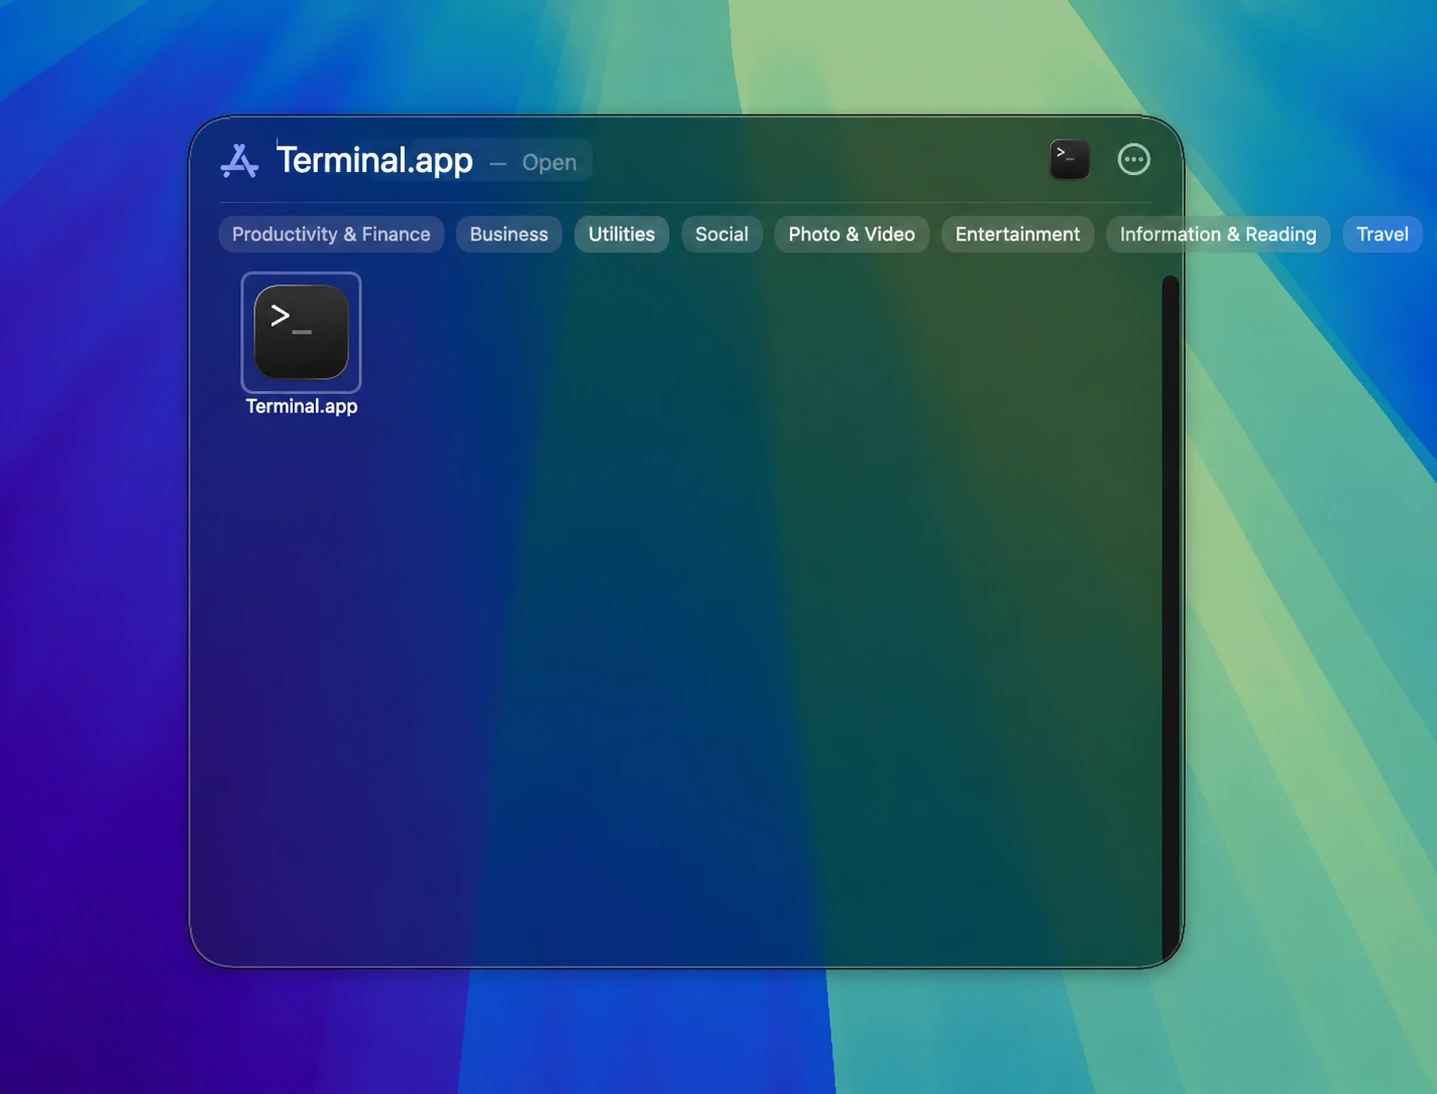Open the more options ellipsis button
This screenshot has width=1437, height=1094.
(1133, 159)
